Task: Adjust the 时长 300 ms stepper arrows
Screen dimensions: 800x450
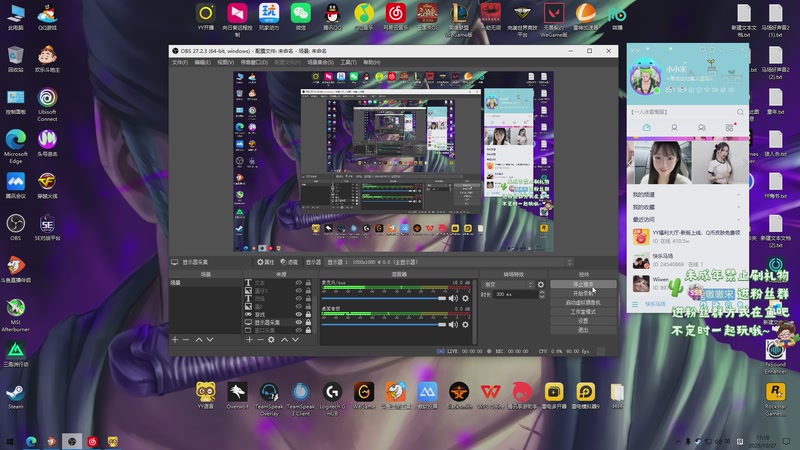Action: click(x=542, y=294)
